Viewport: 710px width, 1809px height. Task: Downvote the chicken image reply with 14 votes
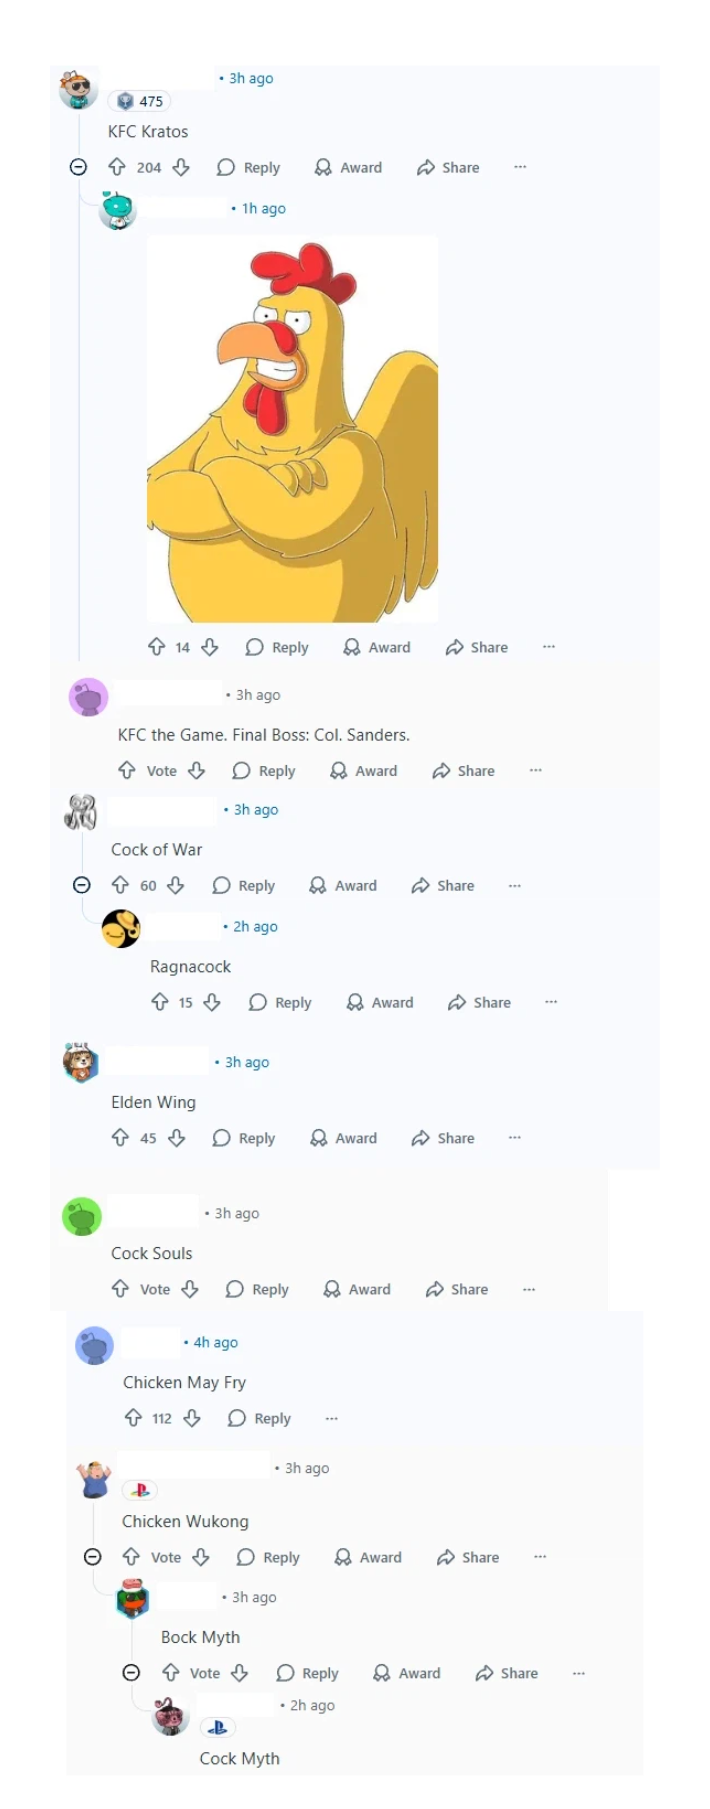(210, 647)
